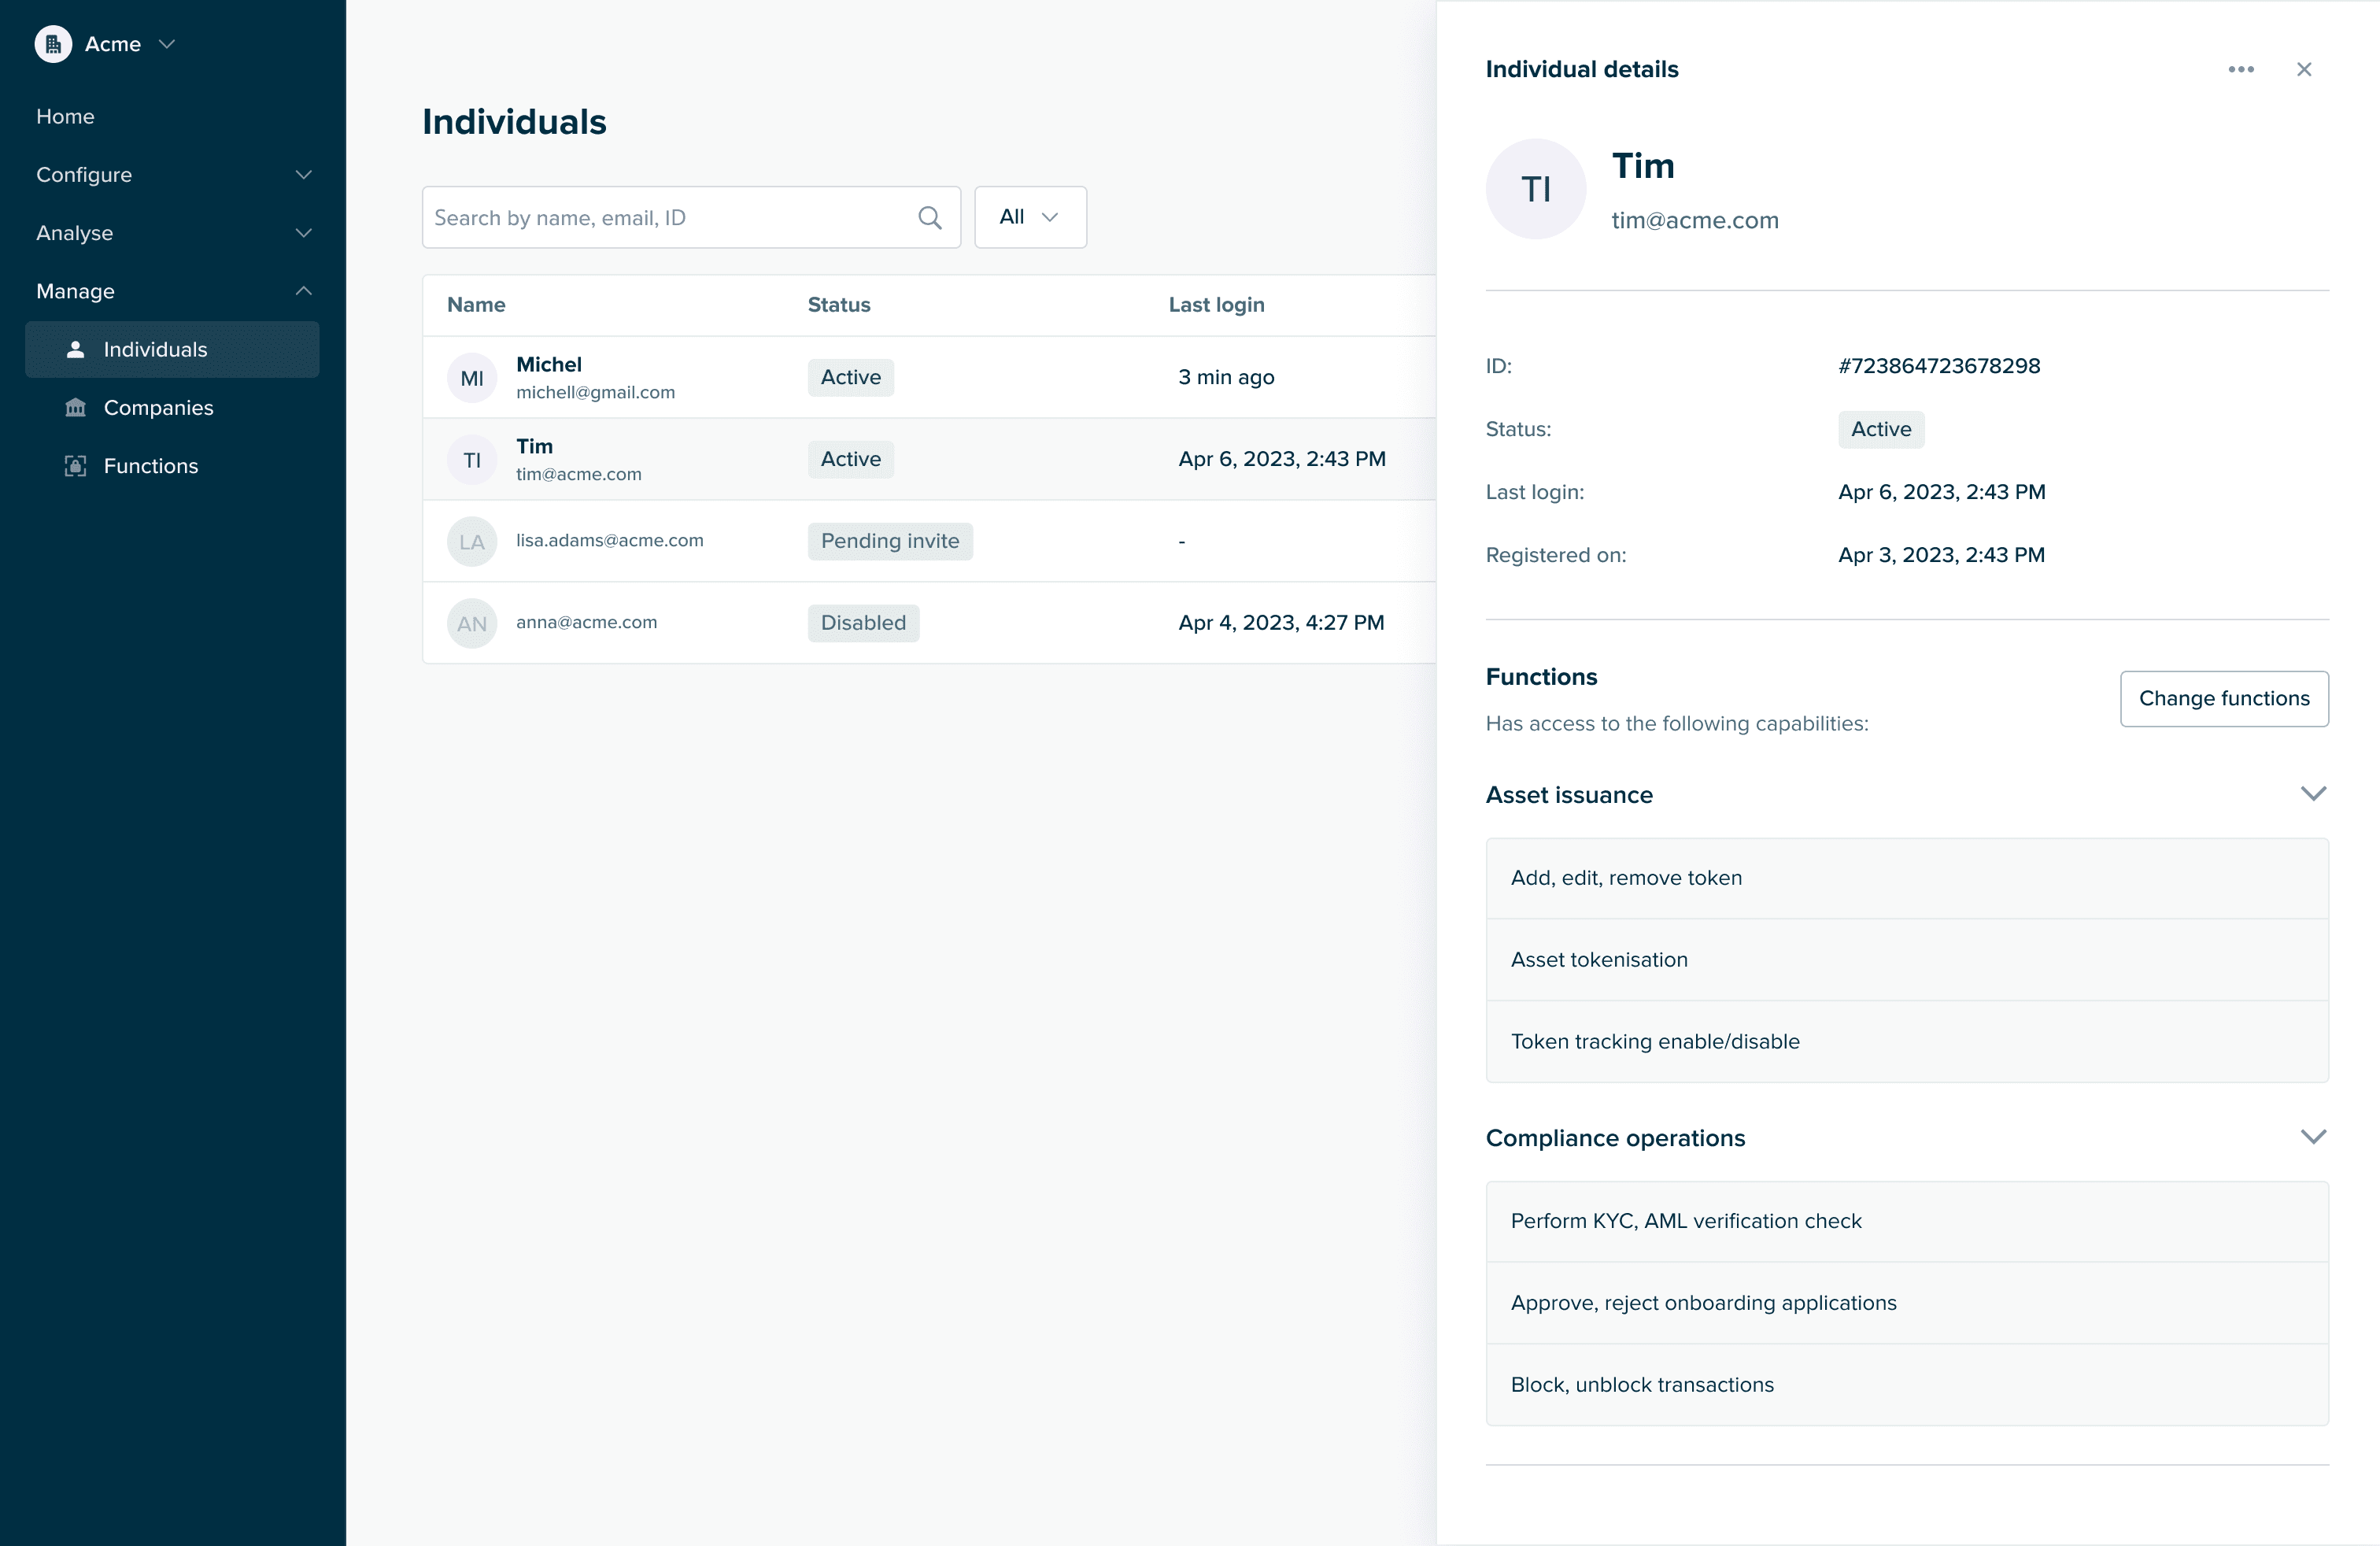Image resolution: width=2380 pixels, height=1546 pixels.
Task: Sort by the Name column header
Action: coord(476,305)
